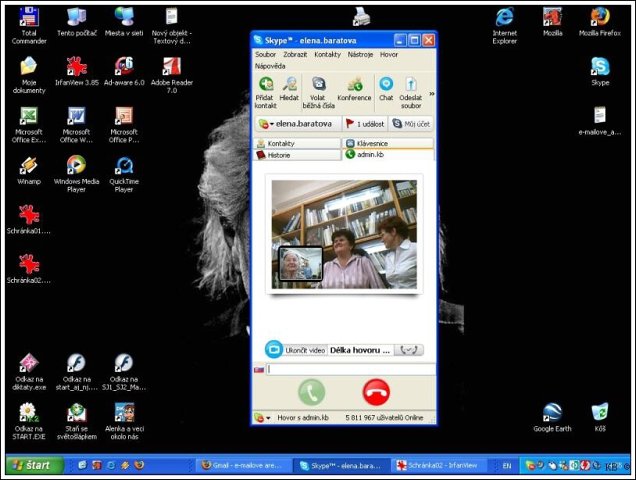Open the elena.baratova status dropdown
The width and height of the screenshot is (636, 480).
tap(298, 124)
